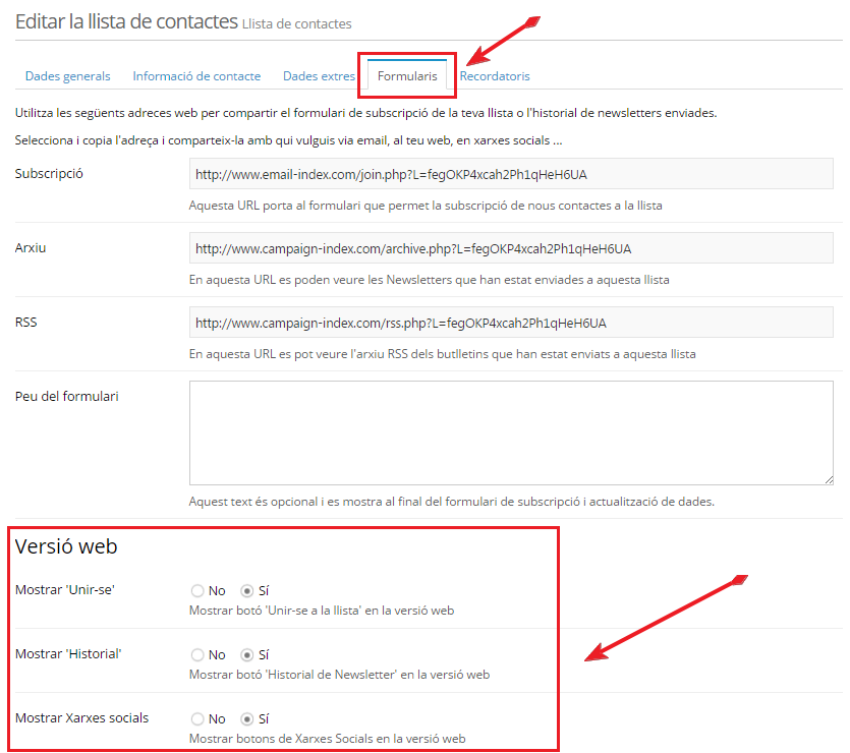Click help text about l'arxiu RSS
850x753 pixels.
coord(442,354)
